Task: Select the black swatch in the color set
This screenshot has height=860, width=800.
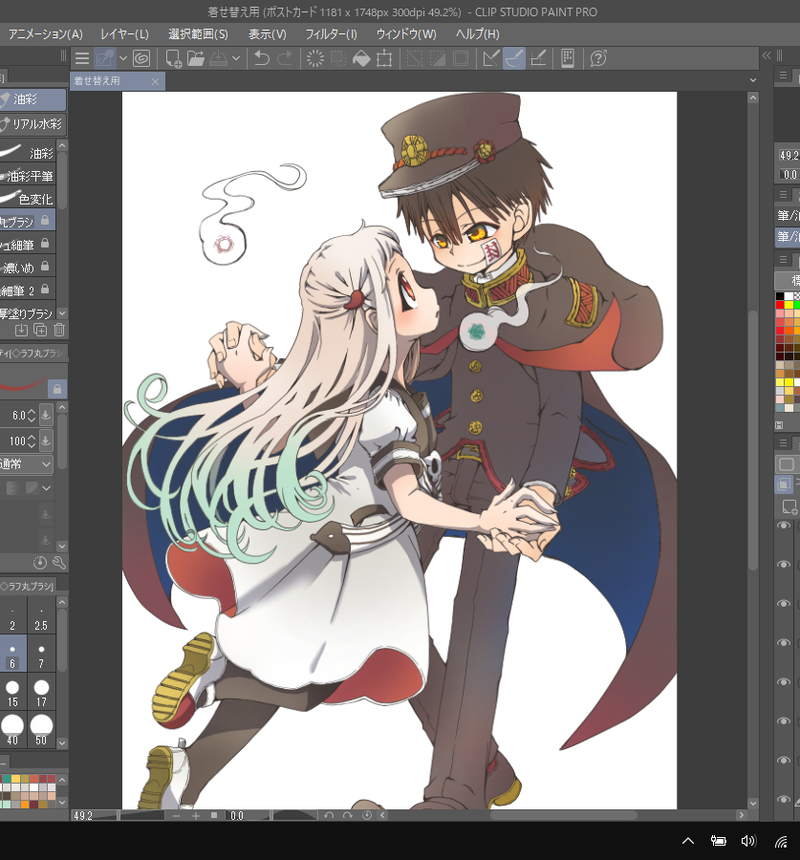Action: 780,296
